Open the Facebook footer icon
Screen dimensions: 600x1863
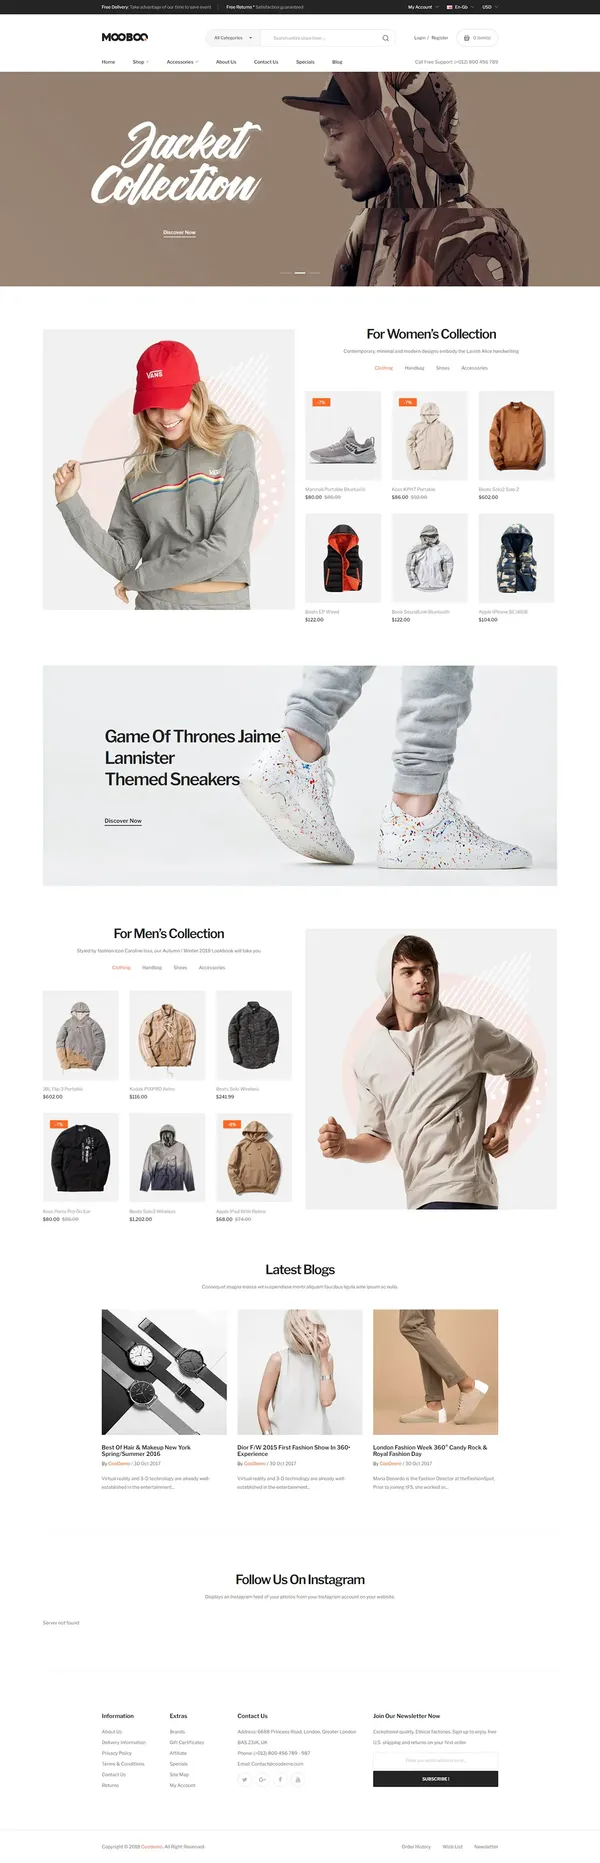point(280,1779)
